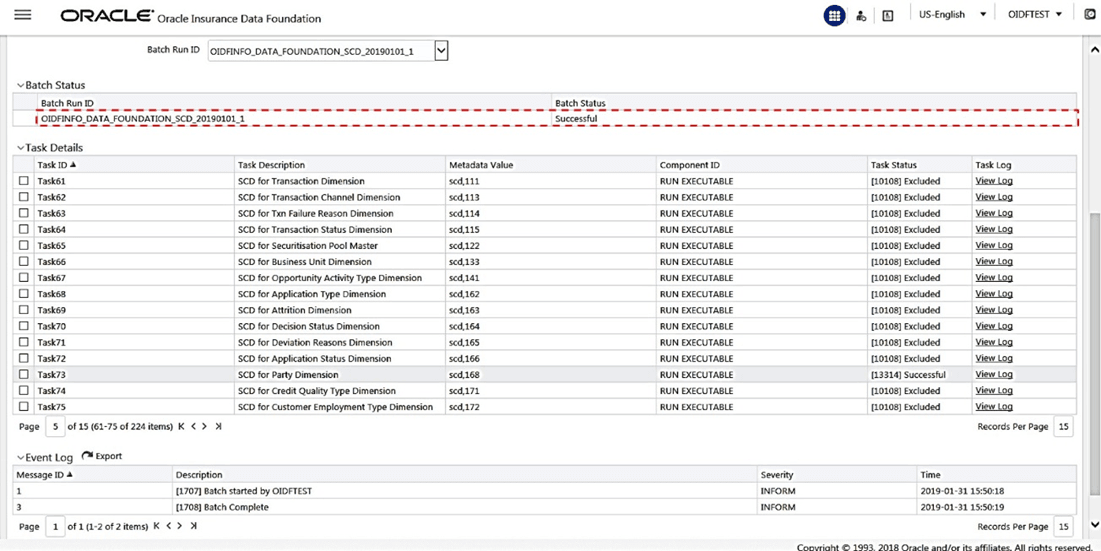Check the Task61 checkbox
The height and width of the screenshot is (551, 1101).
point(24,181)
